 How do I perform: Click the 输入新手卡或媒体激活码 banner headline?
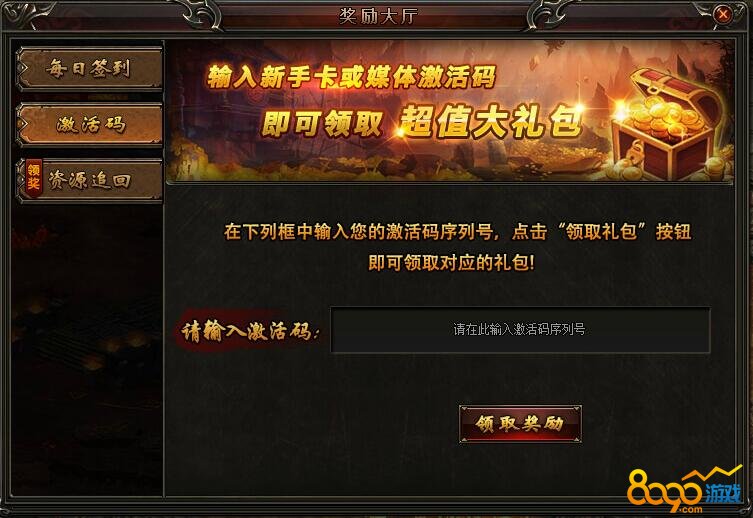[x=351, y=77]
